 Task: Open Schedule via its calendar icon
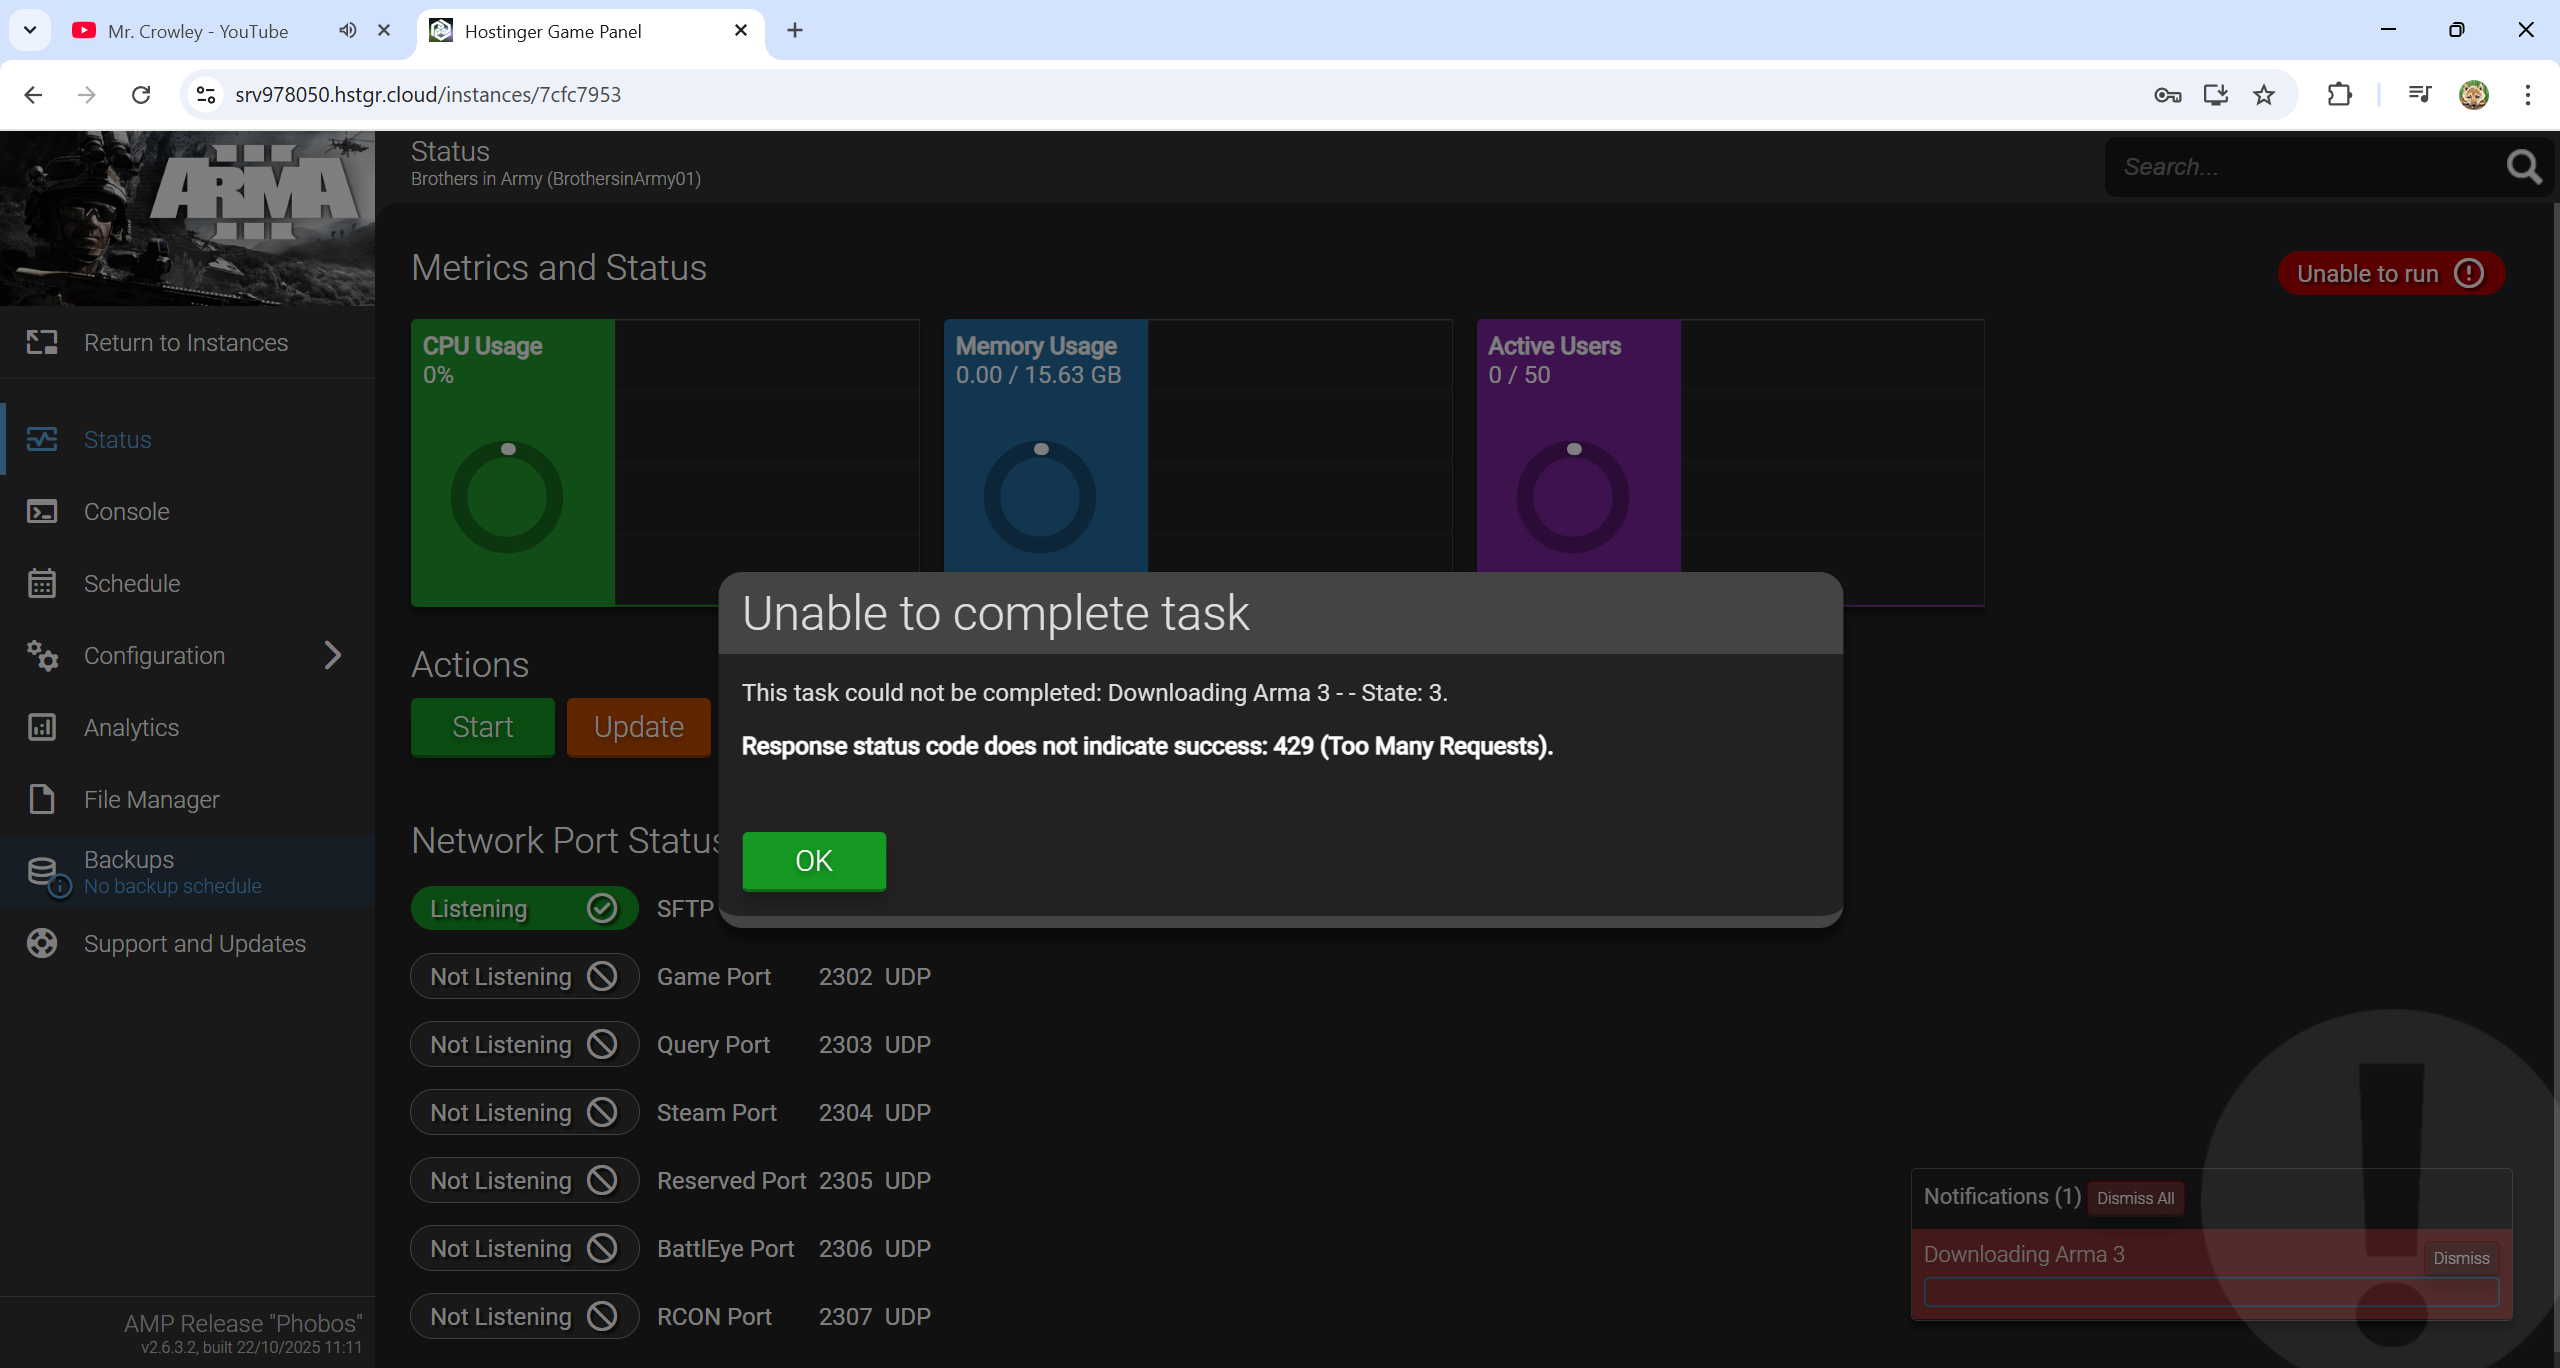[x=42, y=584]
